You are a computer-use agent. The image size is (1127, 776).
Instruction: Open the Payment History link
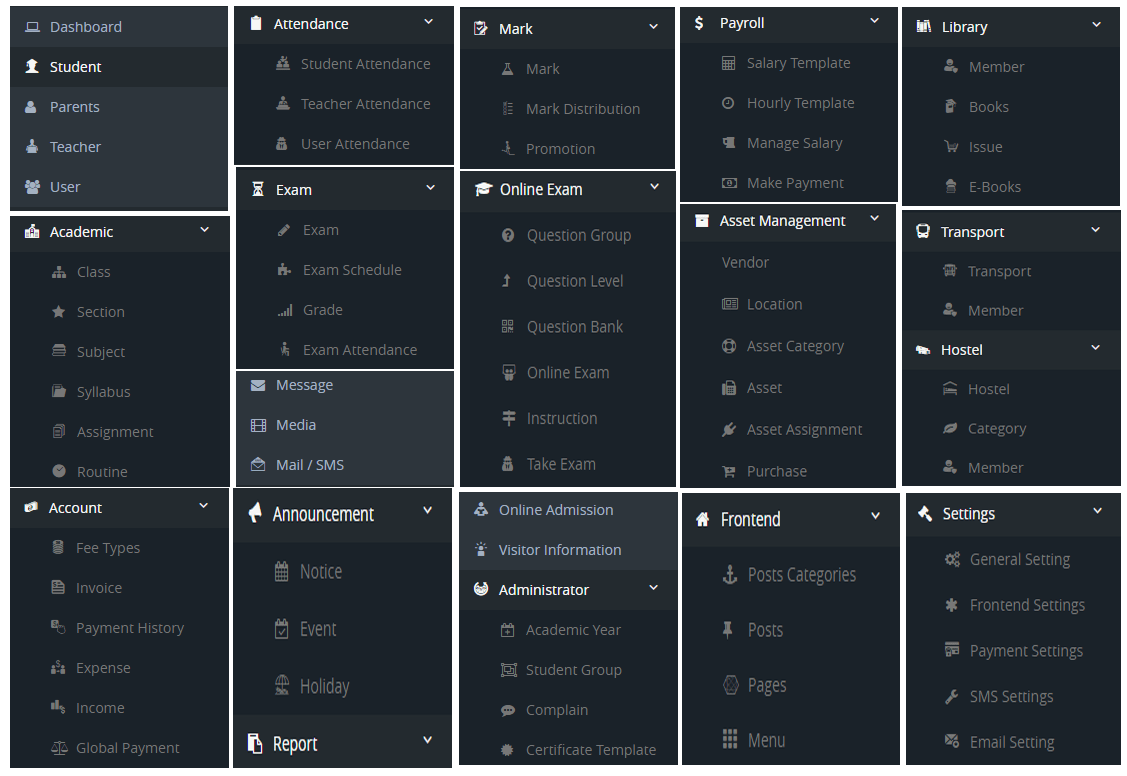coord(130,628)
